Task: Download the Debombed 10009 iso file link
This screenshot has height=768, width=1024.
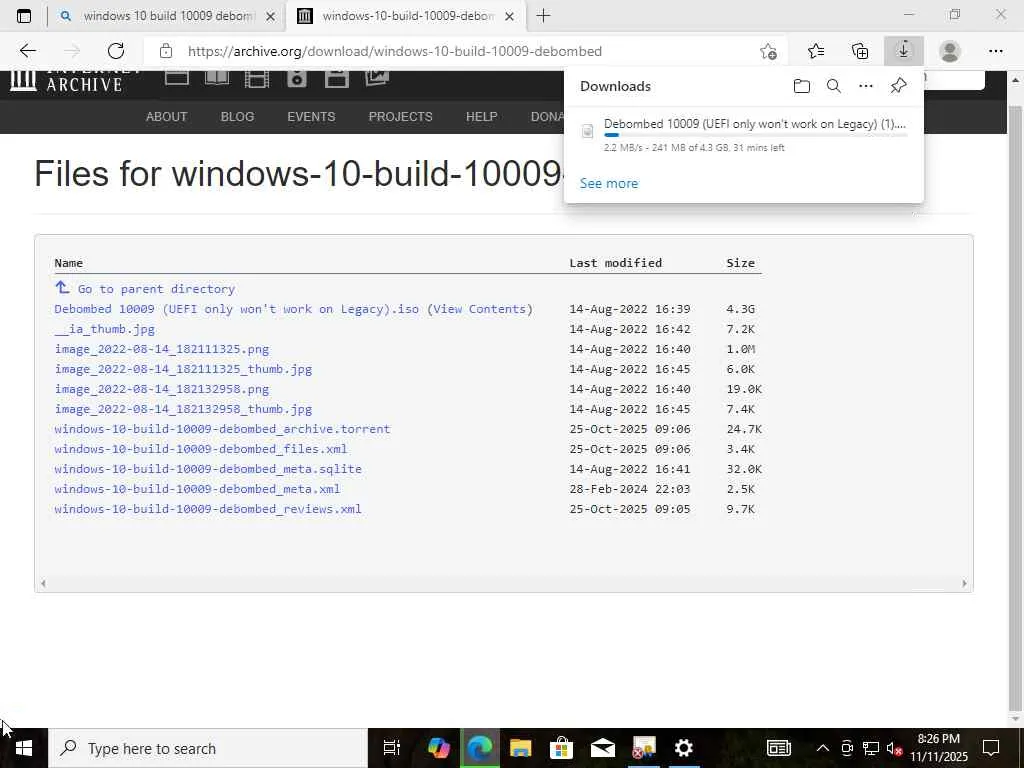Action: click(x=236, y=309)
